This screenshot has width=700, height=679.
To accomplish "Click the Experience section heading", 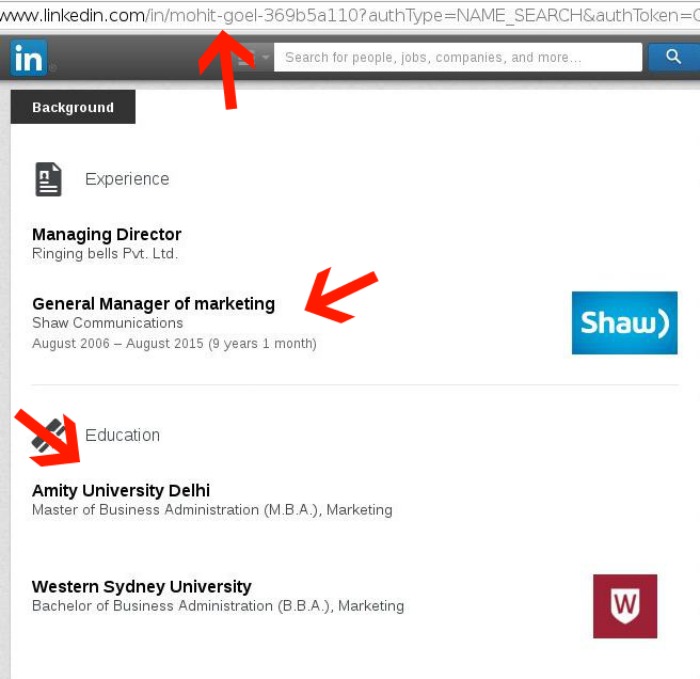I will click(127, 179).
